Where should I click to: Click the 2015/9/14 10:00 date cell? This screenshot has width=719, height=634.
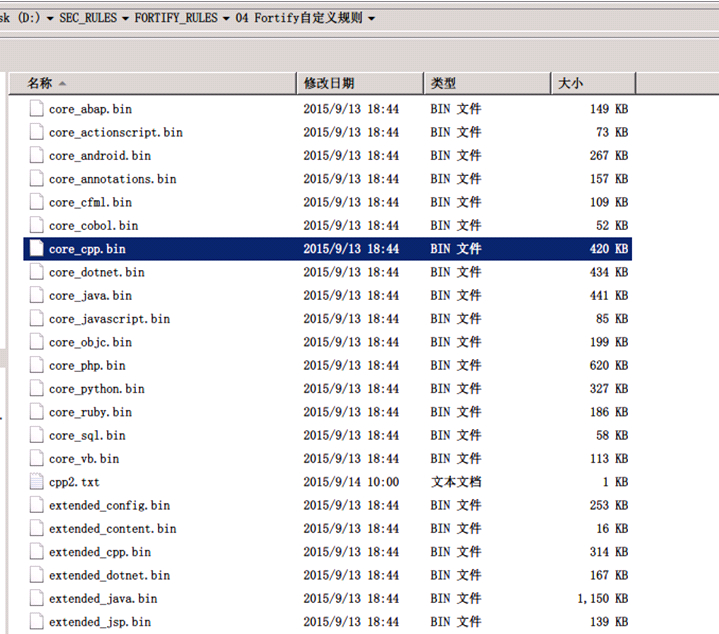pyautogui.click(x=351, y=482)
